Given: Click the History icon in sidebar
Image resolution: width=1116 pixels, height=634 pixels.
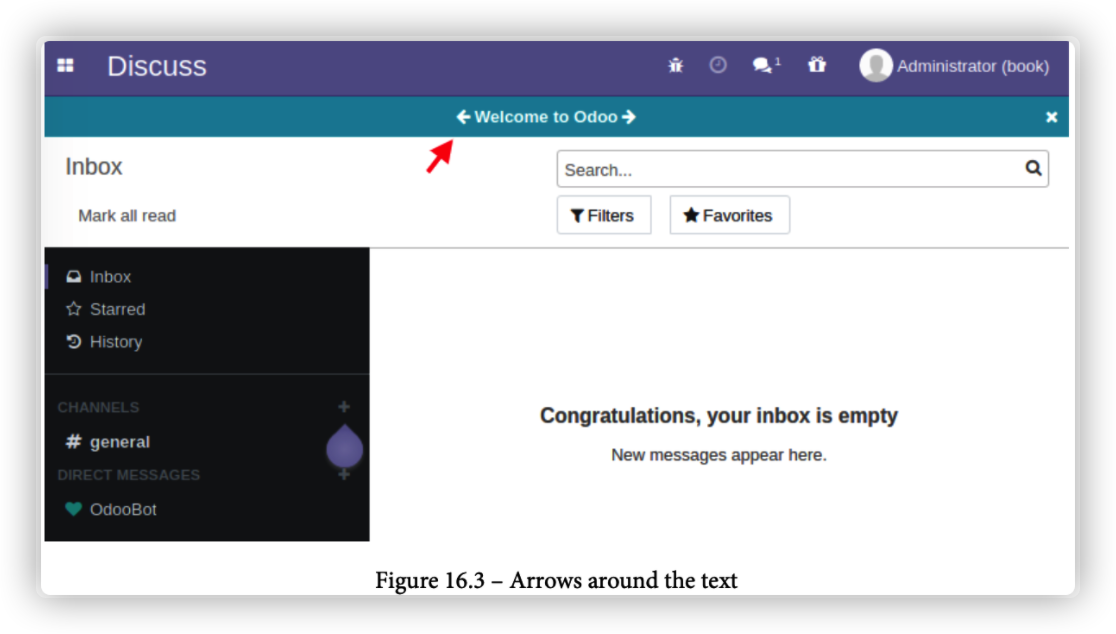Looking at the screenshot, I should click(73, 342).
